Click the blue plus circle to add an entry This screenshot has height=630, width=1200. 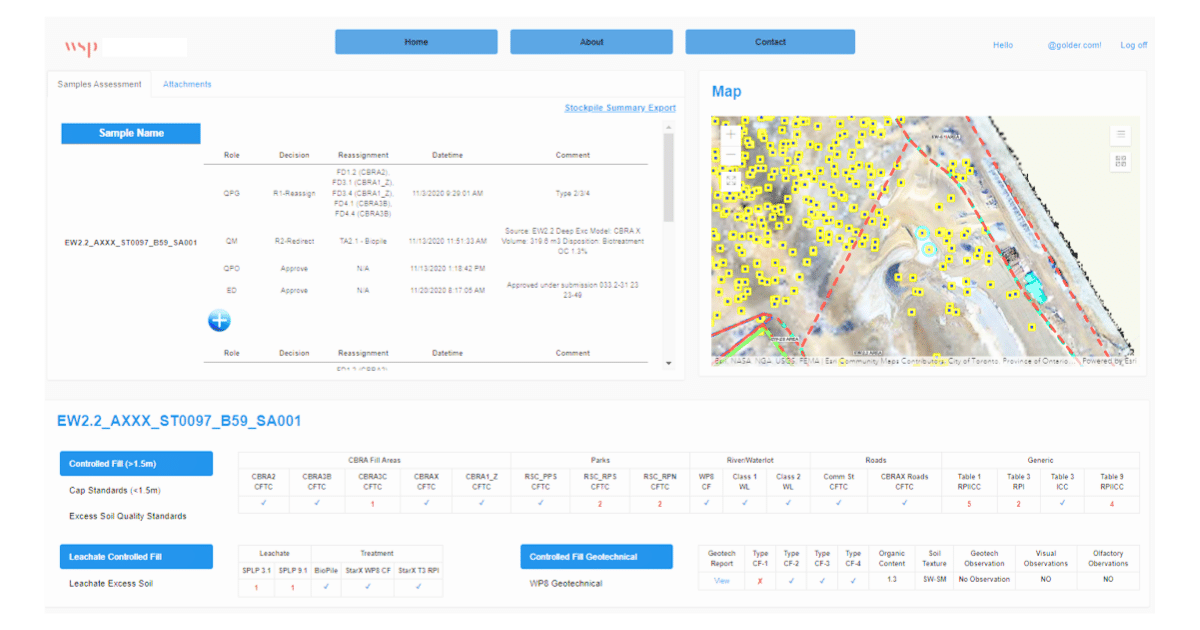click(219, 320)
